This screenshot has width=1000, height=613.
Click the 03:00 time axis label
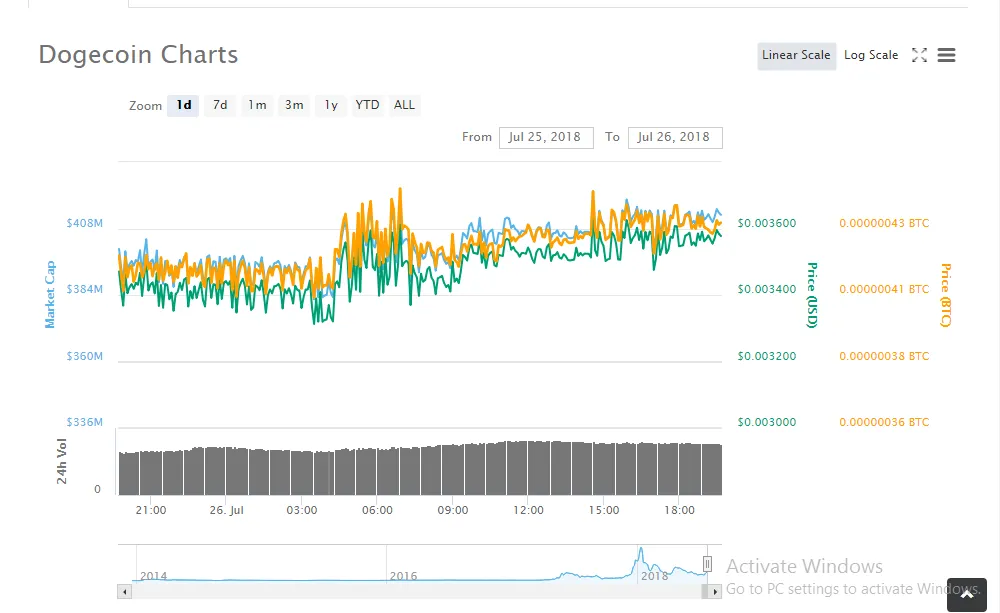click(x=302, y=510)
